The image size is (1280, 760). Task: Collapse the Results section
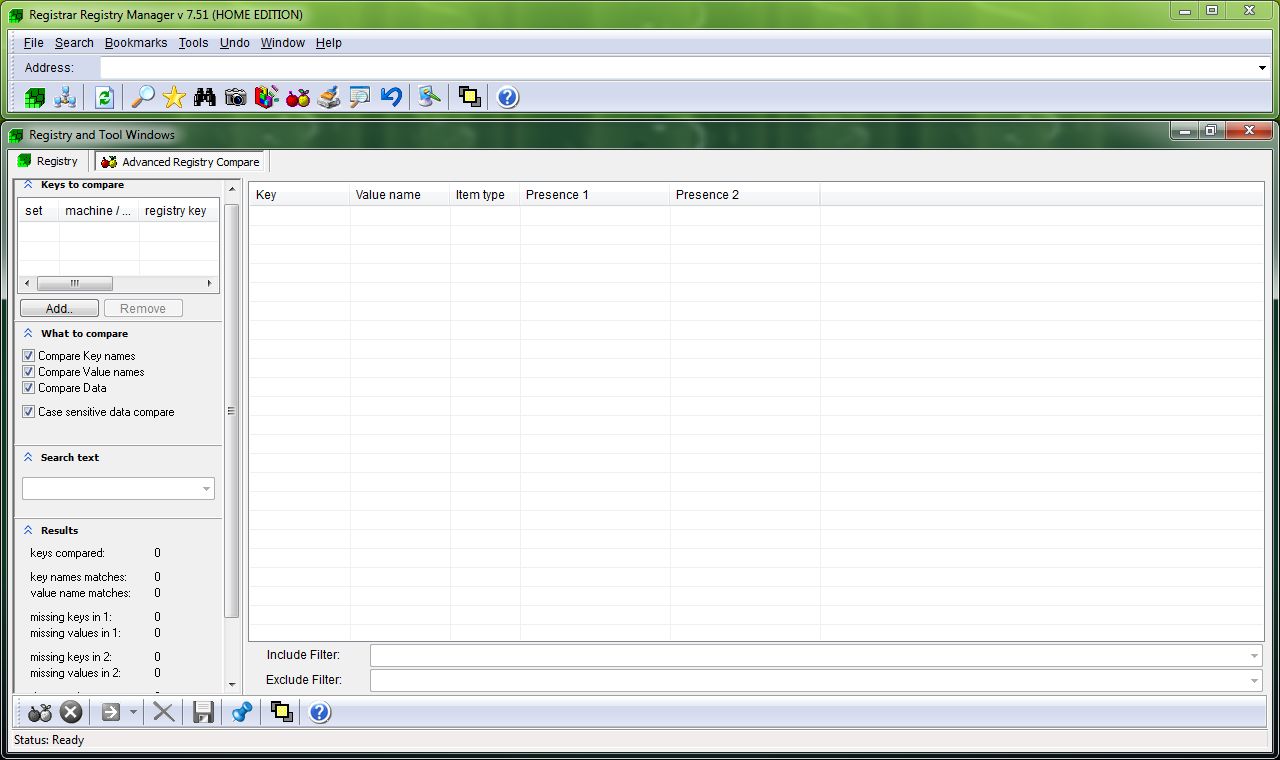[28, 530]
